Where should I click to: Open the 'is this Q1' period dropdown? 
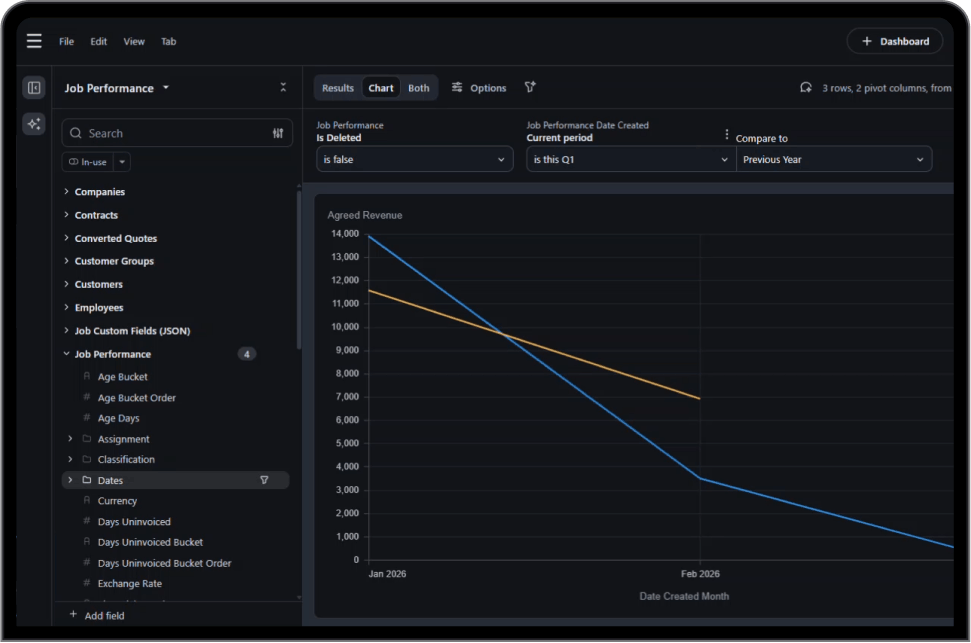pyautogui.click(x=631, y=159)
